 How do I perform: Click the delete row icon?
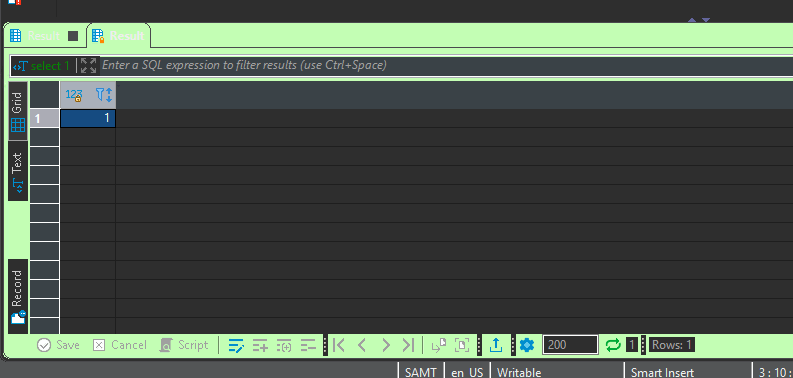coord(308,346)
